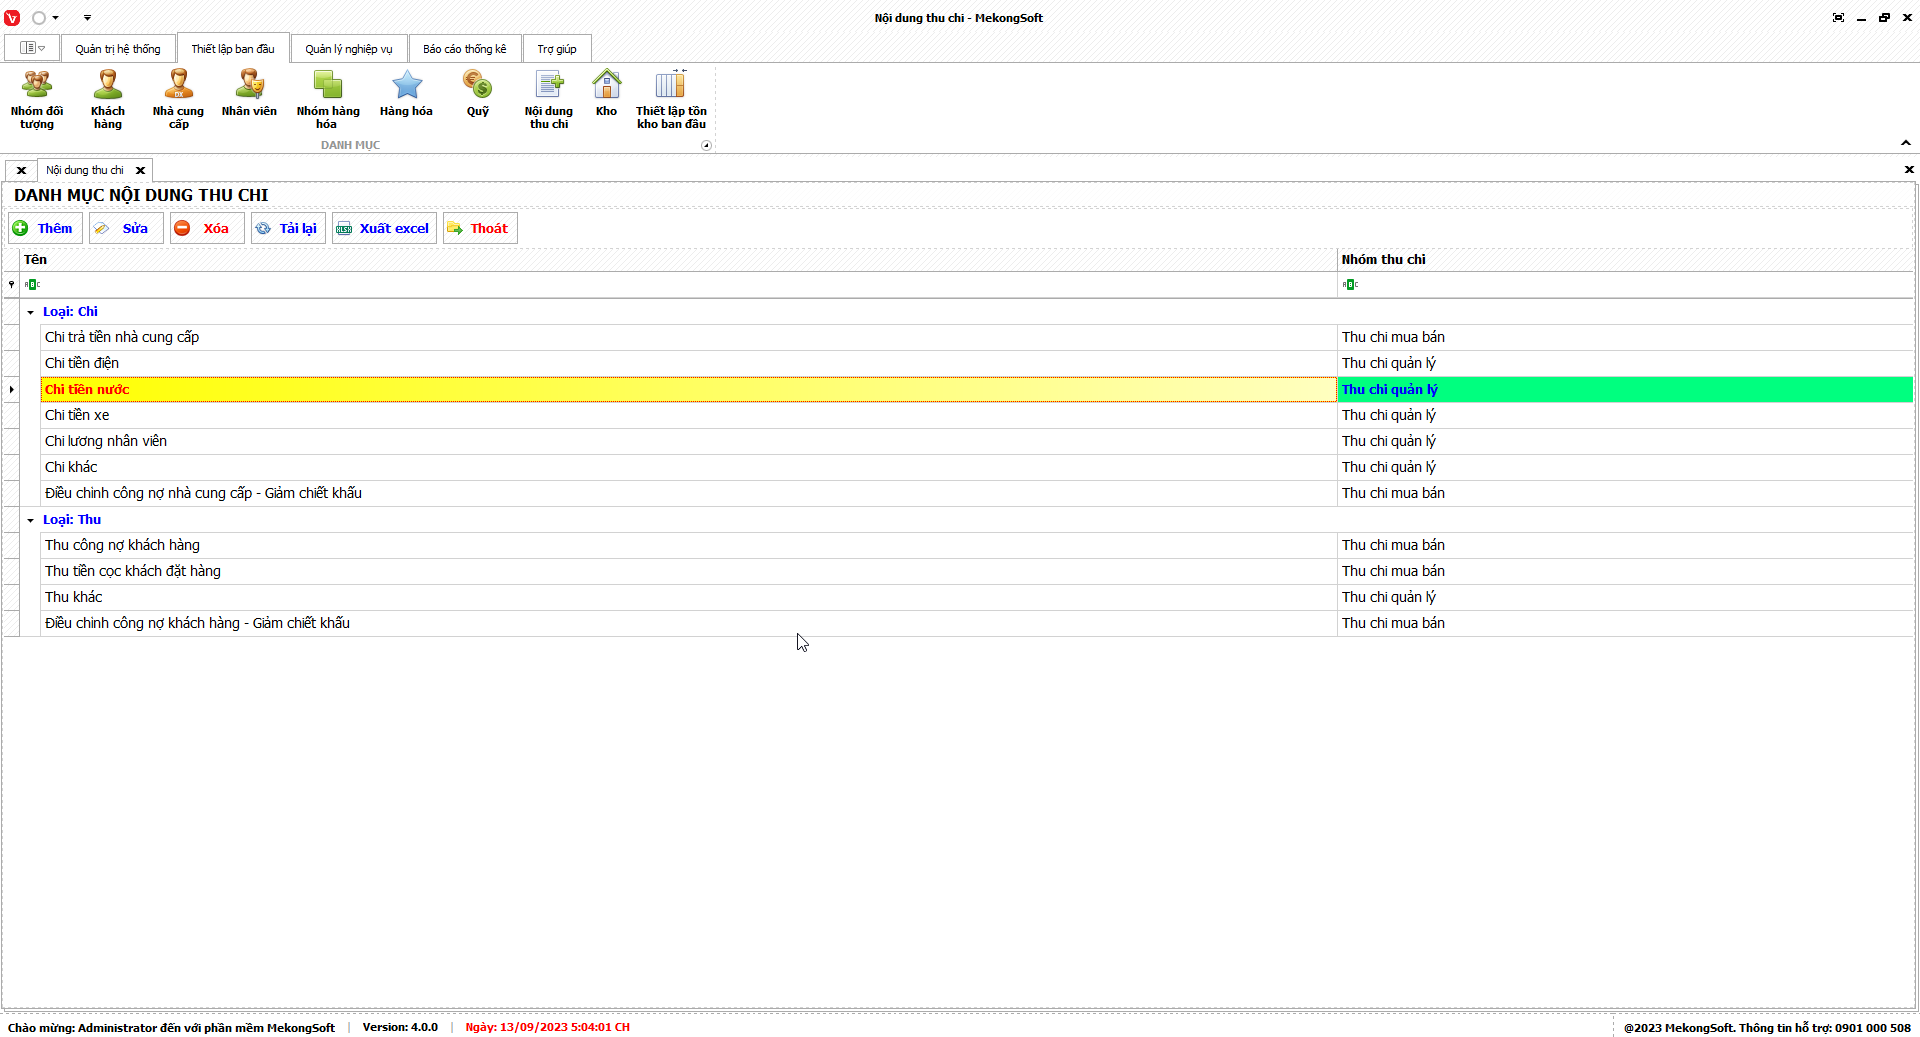
Task: Click the row indicator beside Chi tiền nước
Action: coord(11,389)
